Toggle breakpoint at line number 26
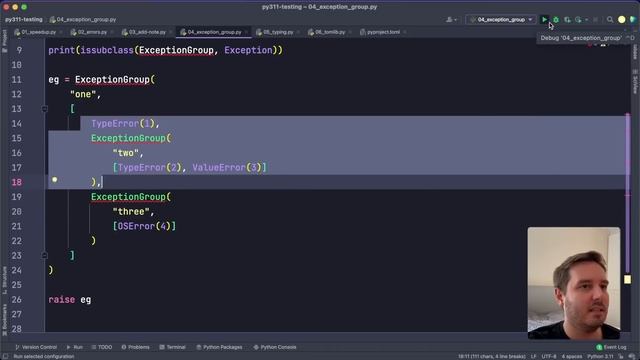The image size is (640, 360). (17, 300)
